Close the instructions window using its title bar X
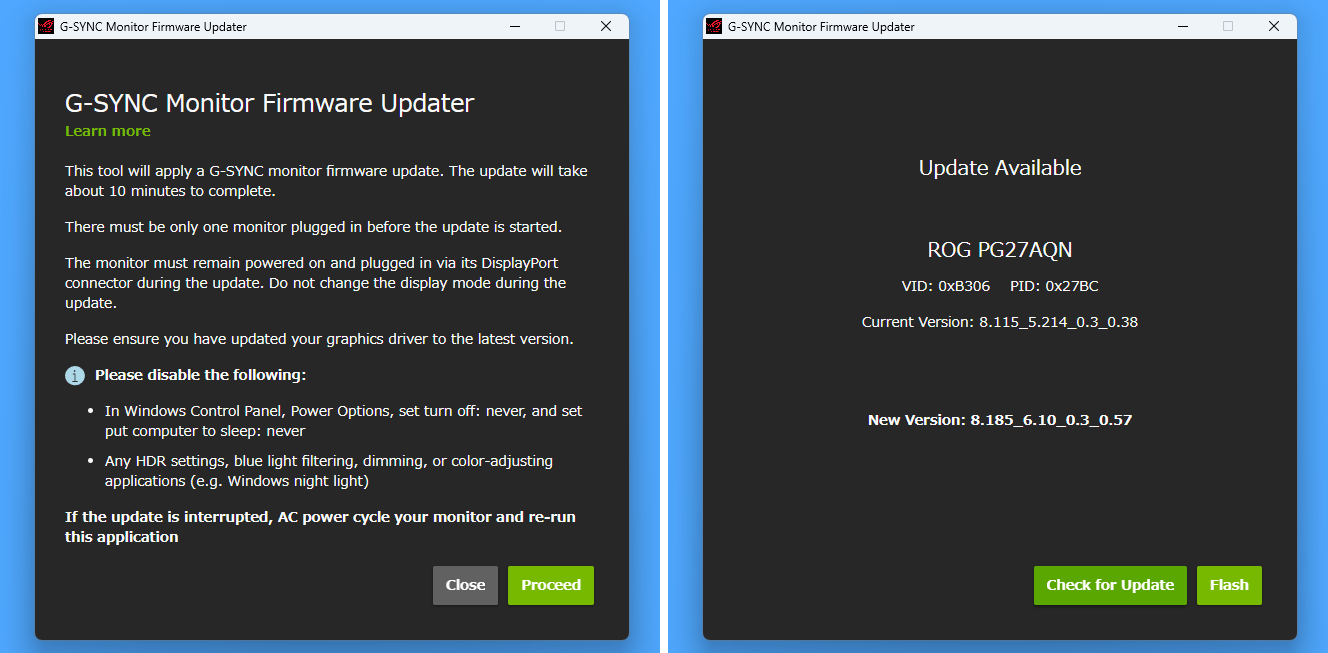Image resolution: width=1328 pixels, height=653 pixels. [x=606, y=27]
